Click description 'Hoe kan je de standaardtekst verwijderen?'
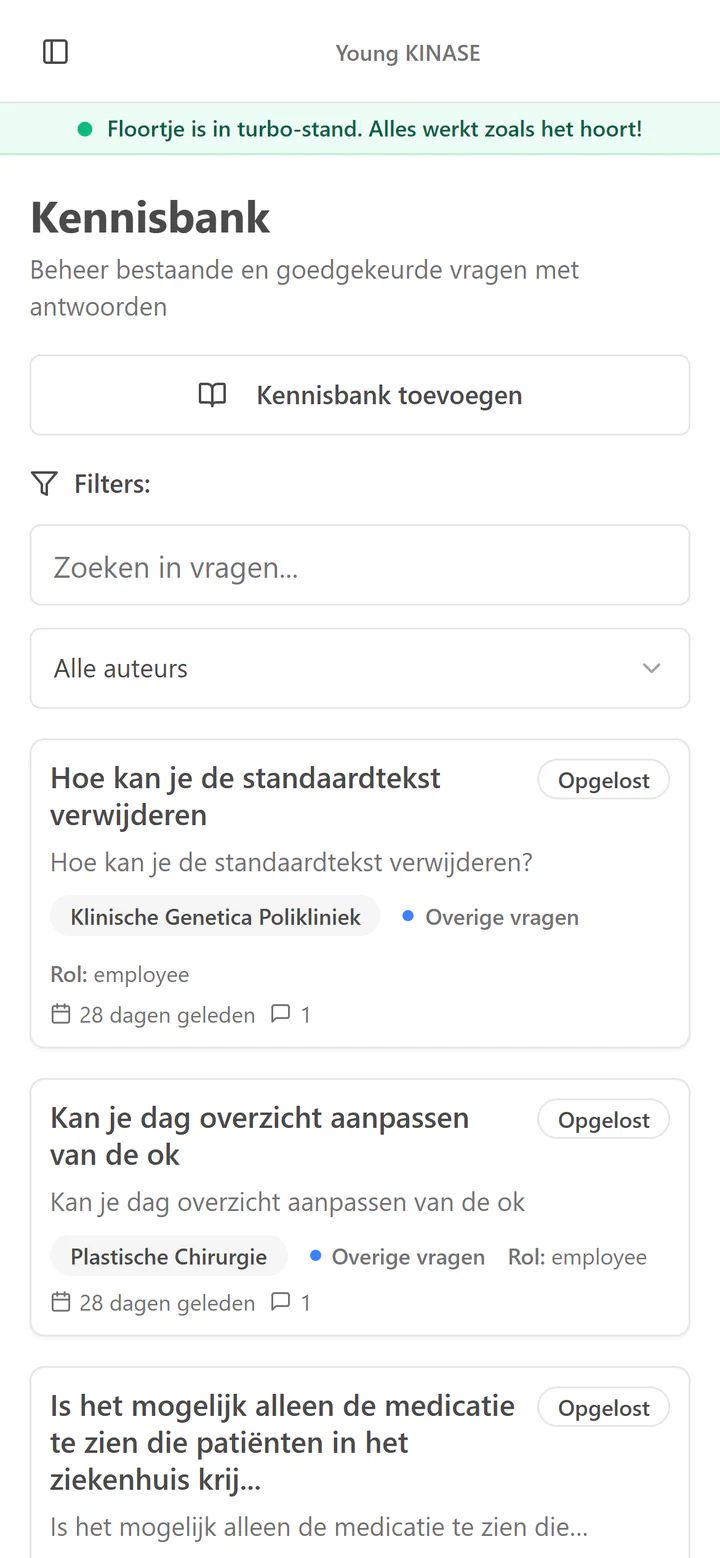This screenshot has height=1558, width=720. (x=291, y=862)
